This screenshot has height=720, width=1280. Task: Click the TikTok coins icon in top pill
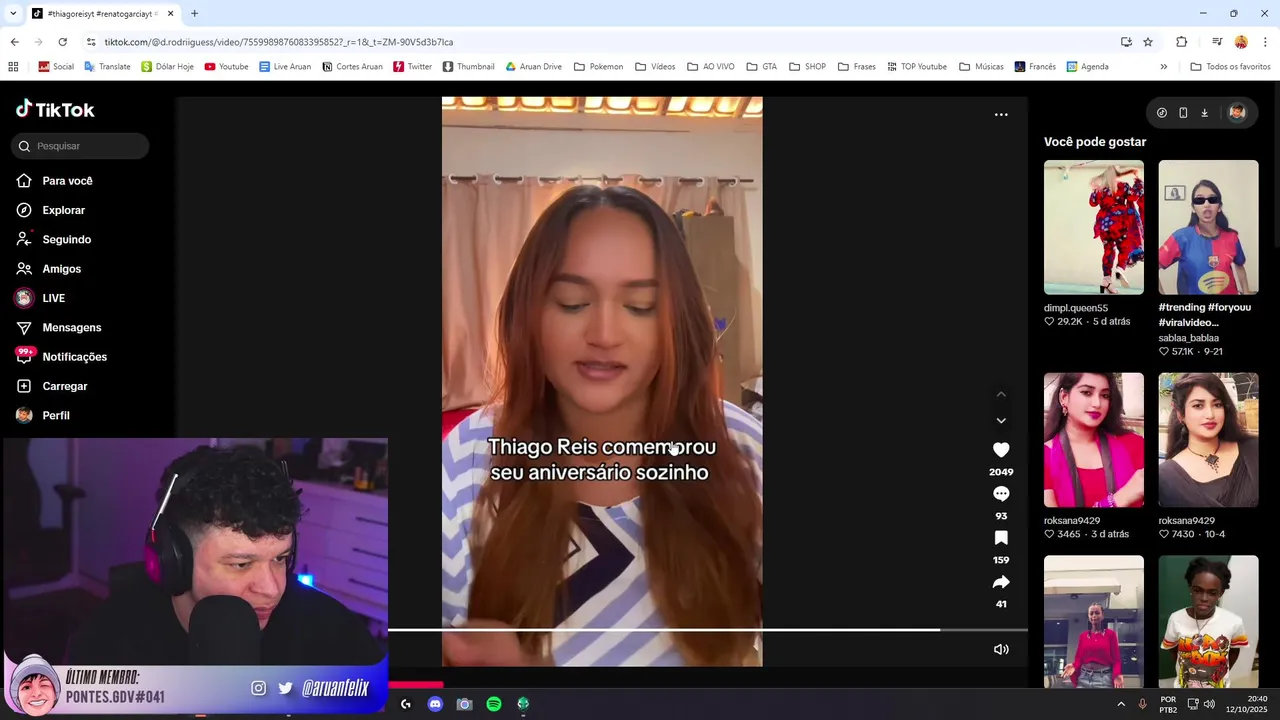(x=1162, y=113)
